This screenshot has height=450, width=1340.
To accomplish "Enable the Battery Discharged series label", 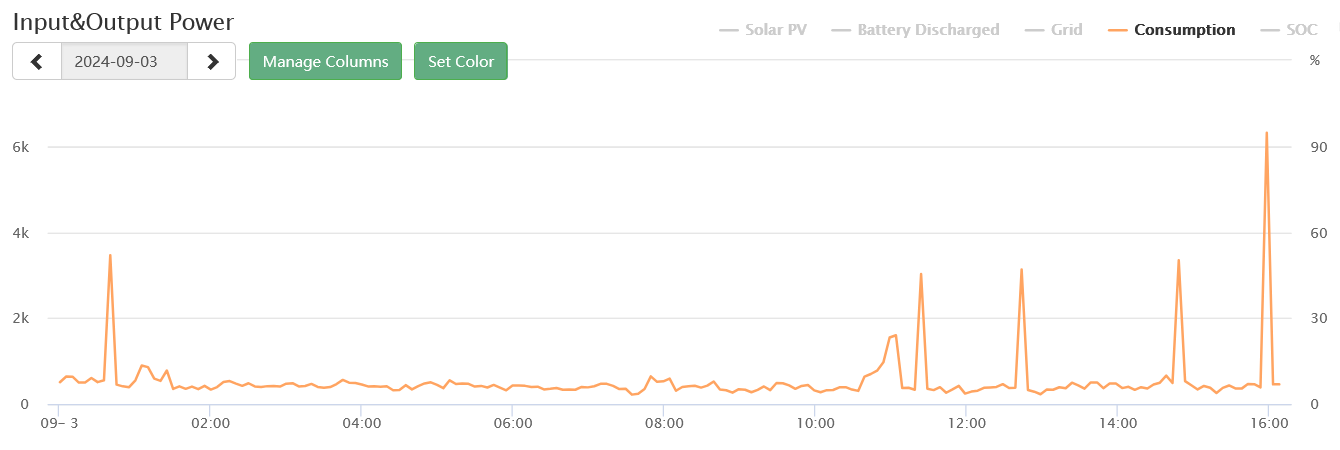I will (x=928, y=30).
